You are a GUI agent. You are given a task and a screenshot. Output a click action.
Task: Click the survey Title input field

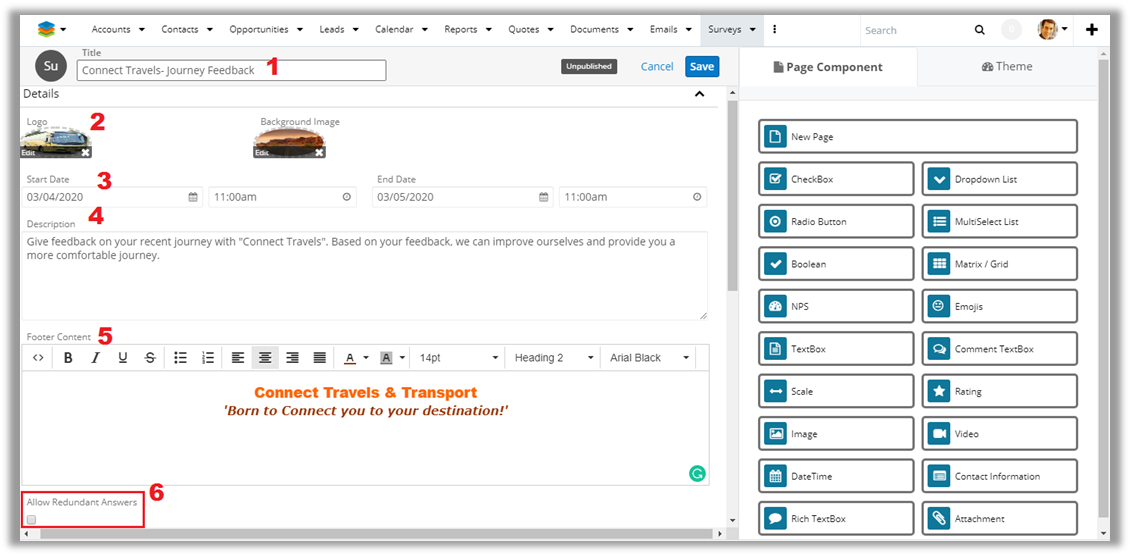(231, 70)
